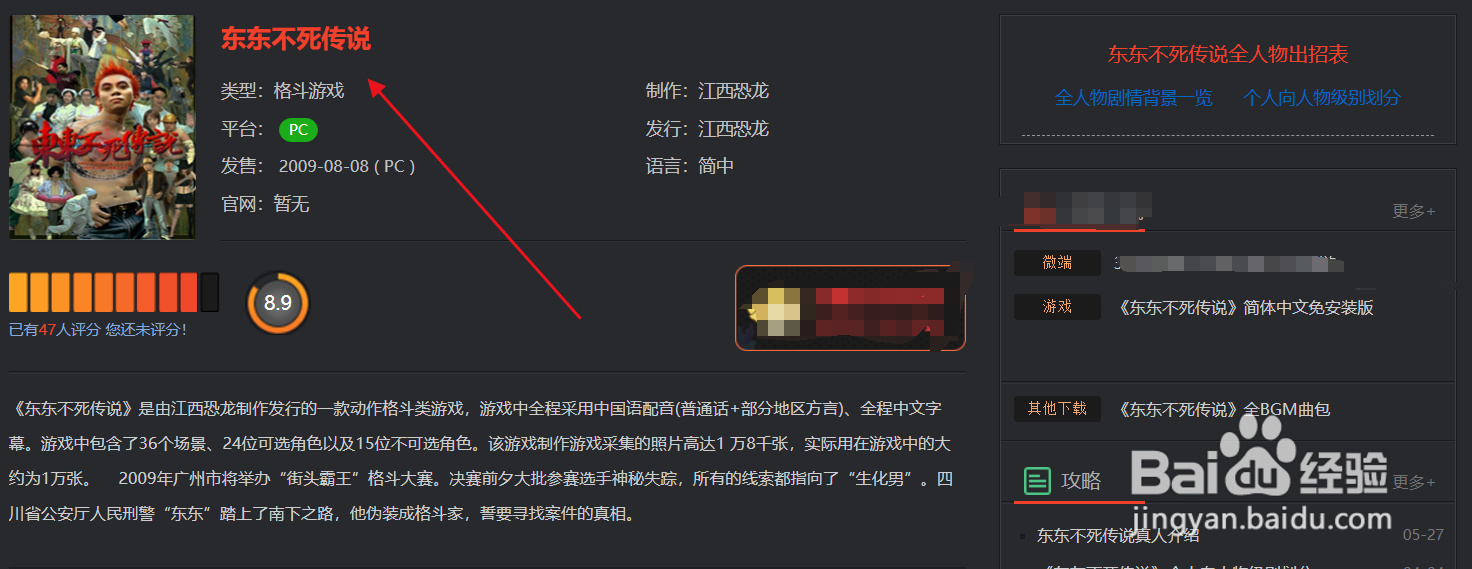Viewport: 1472px width, 569px height.
Task: Expand 更多+ beside the 攻略 section
Action: [1414, 482]
